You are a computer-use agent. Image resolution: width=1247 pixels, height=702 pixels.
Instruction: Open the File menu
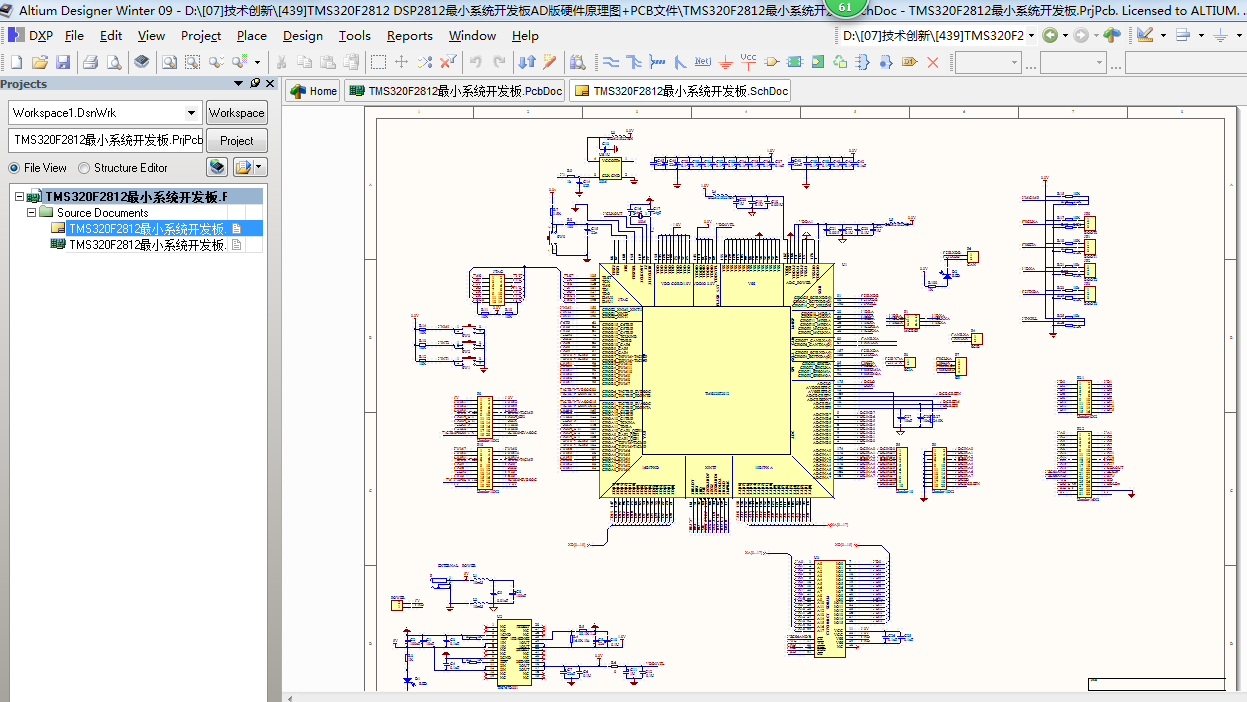(x=74, y=35)
